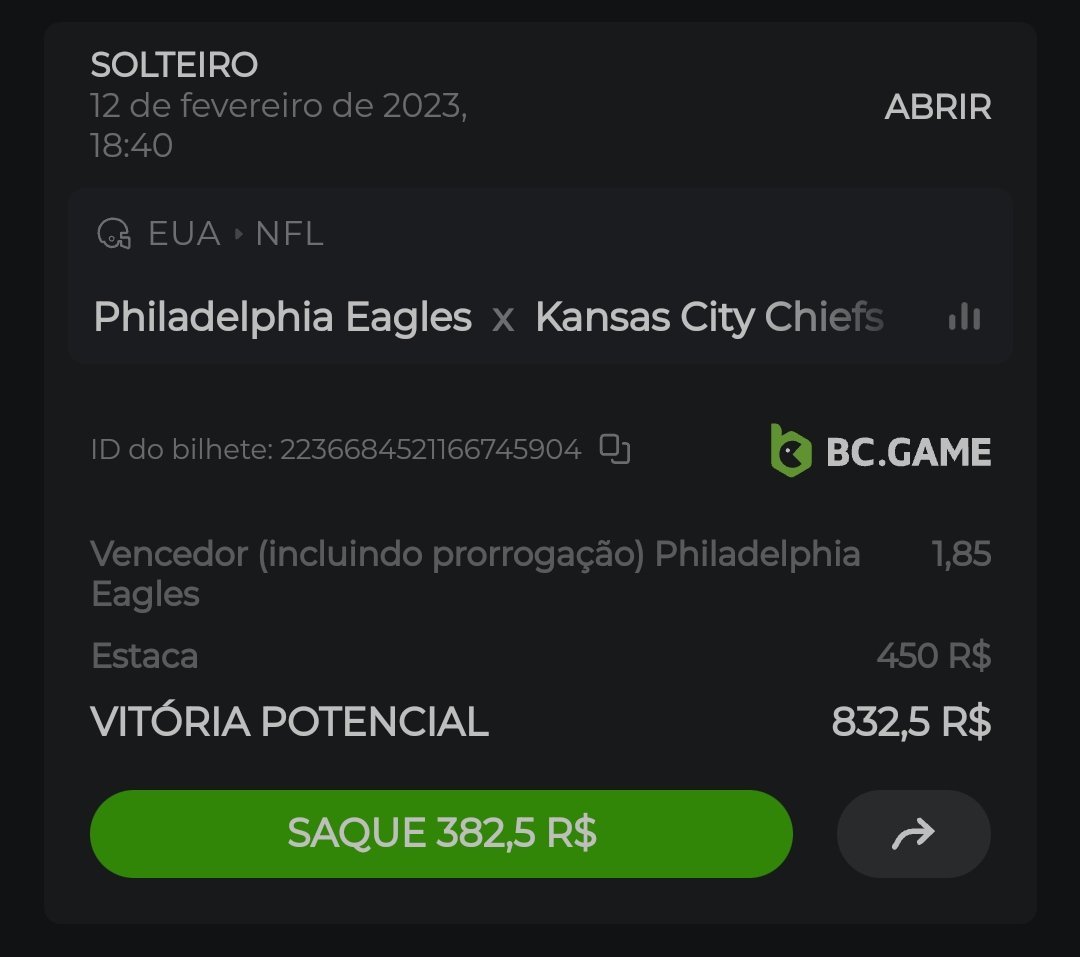Click the ticket ID number text
This screenshot has width=1080, height=957.
pyautogui.click(x=430, y=450)
